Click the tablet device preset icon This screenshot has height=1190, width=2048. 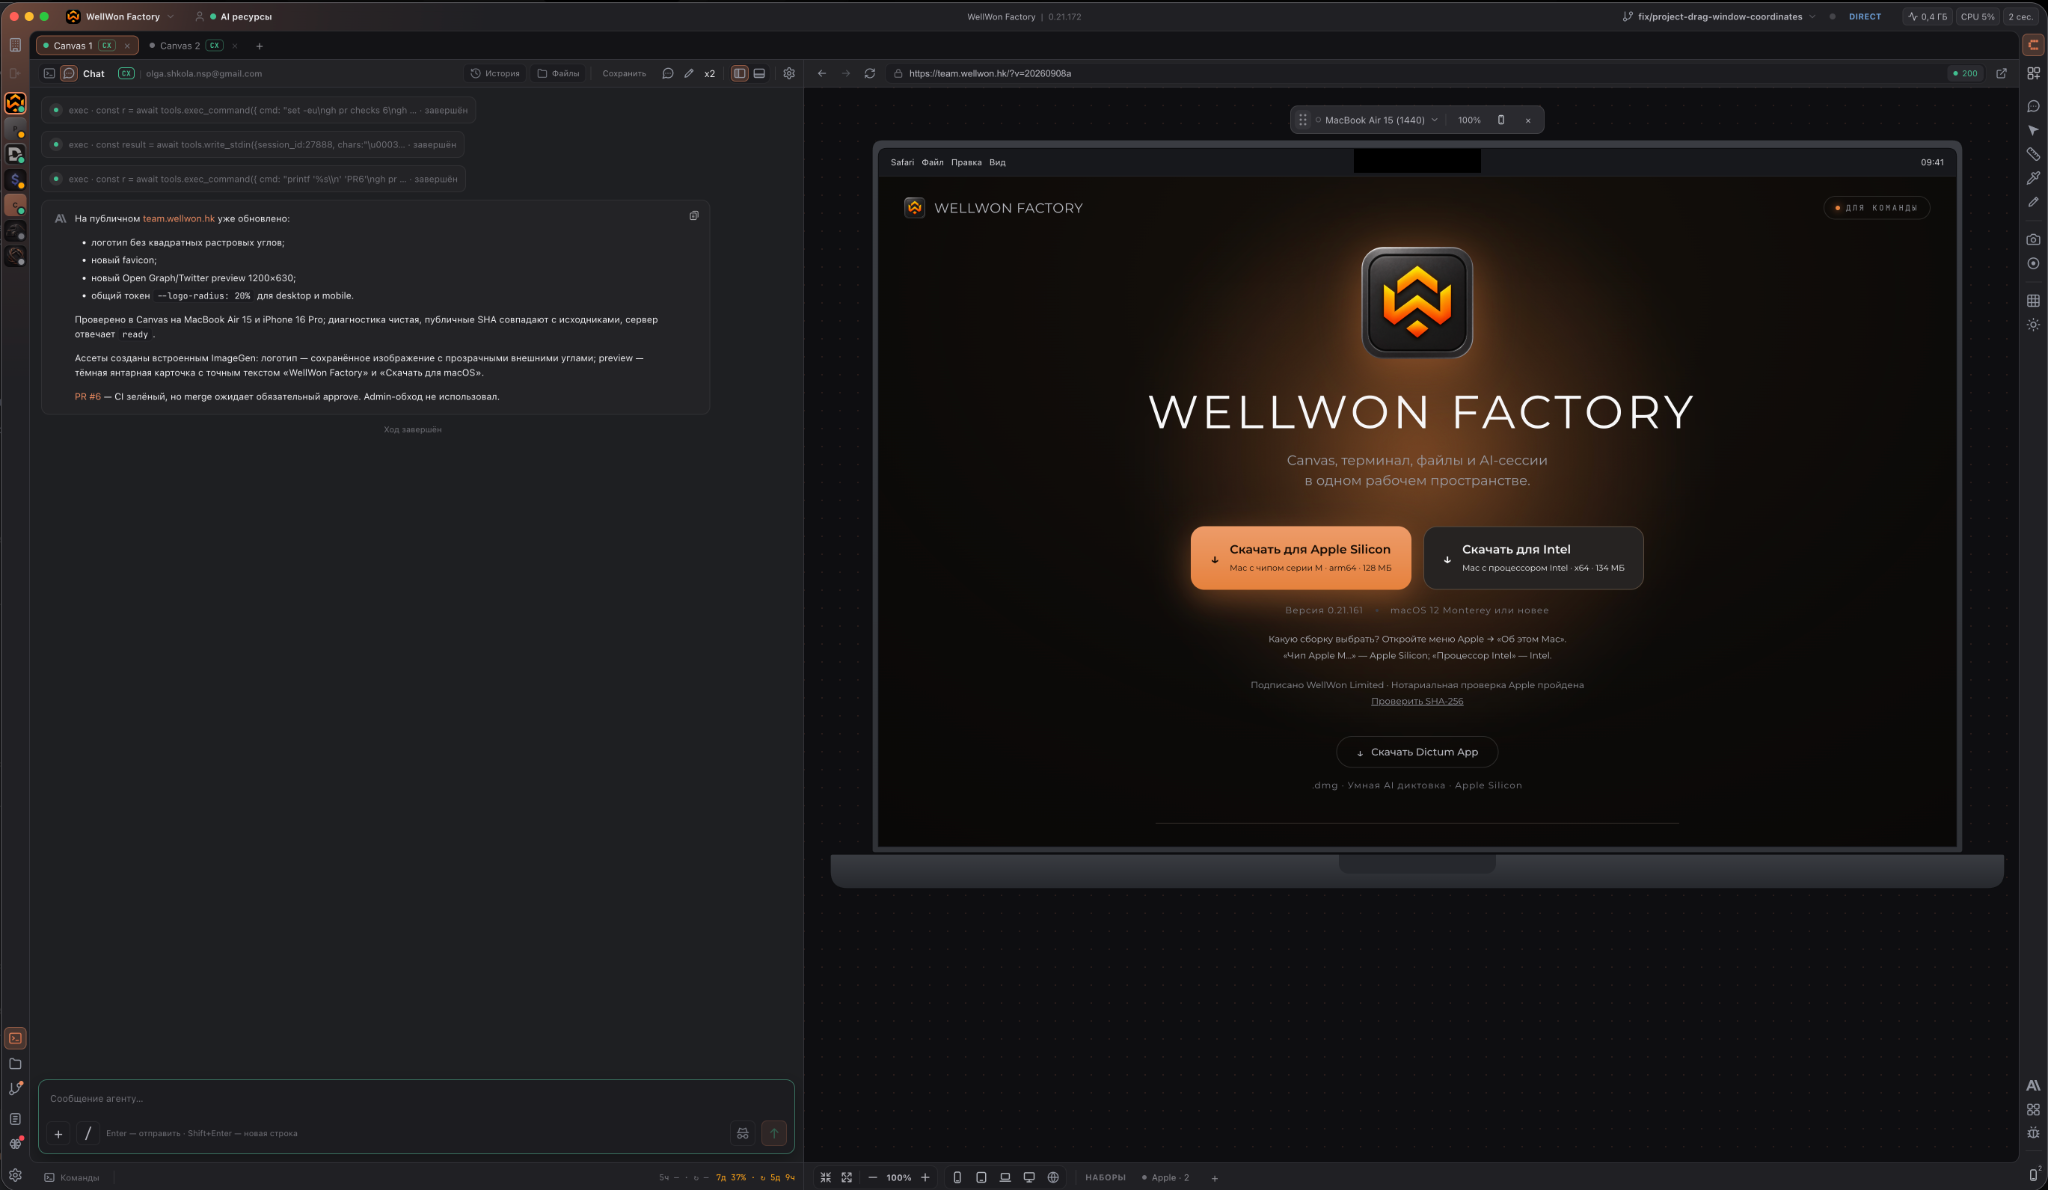981,1177
